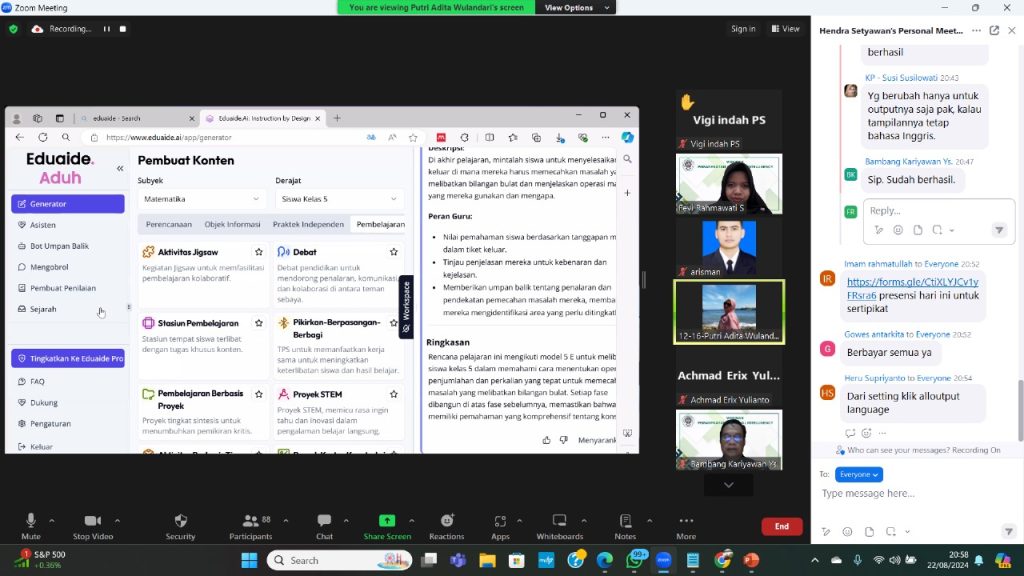Open the Notes tool
The height and width of the screenshot is (576, 1024).
pyautogui.click(x=625, y=521)
